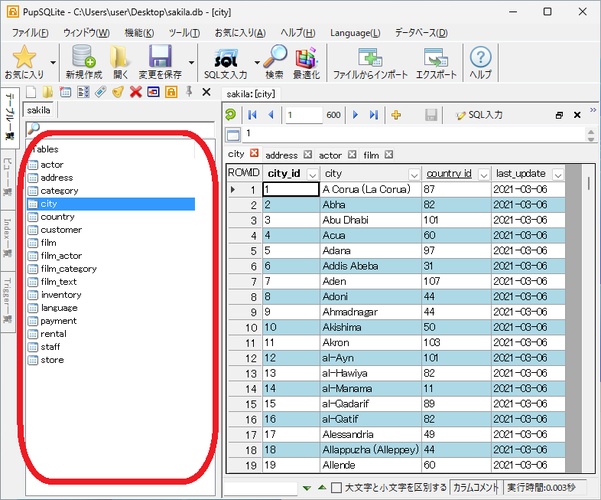Screen dimensions: 601x500
Task: Click the 最適化 optimize icon
Action: (306, 58)
